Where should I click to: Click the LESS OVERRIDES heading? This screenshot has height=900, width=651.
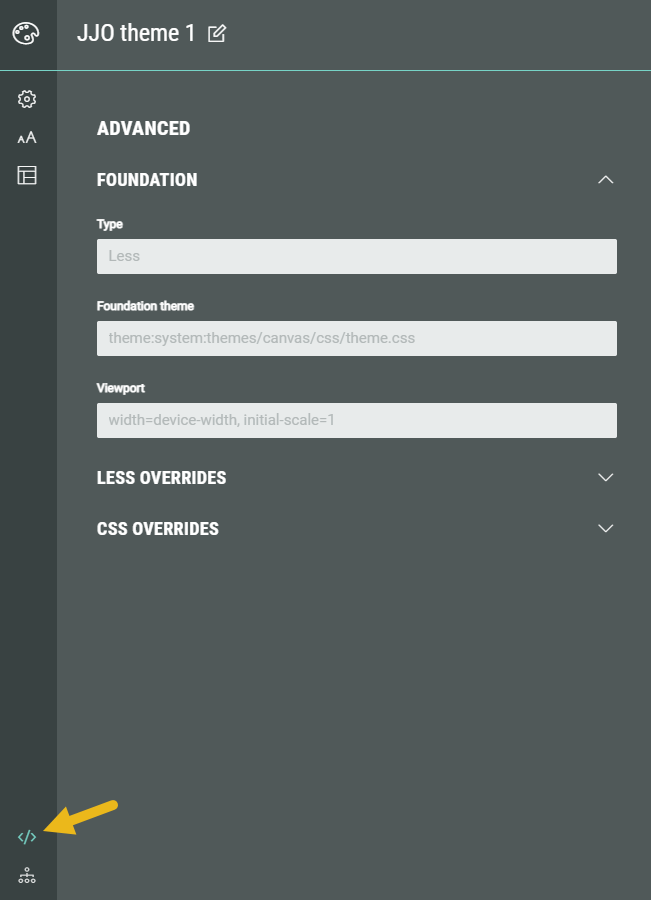[161, 478]
